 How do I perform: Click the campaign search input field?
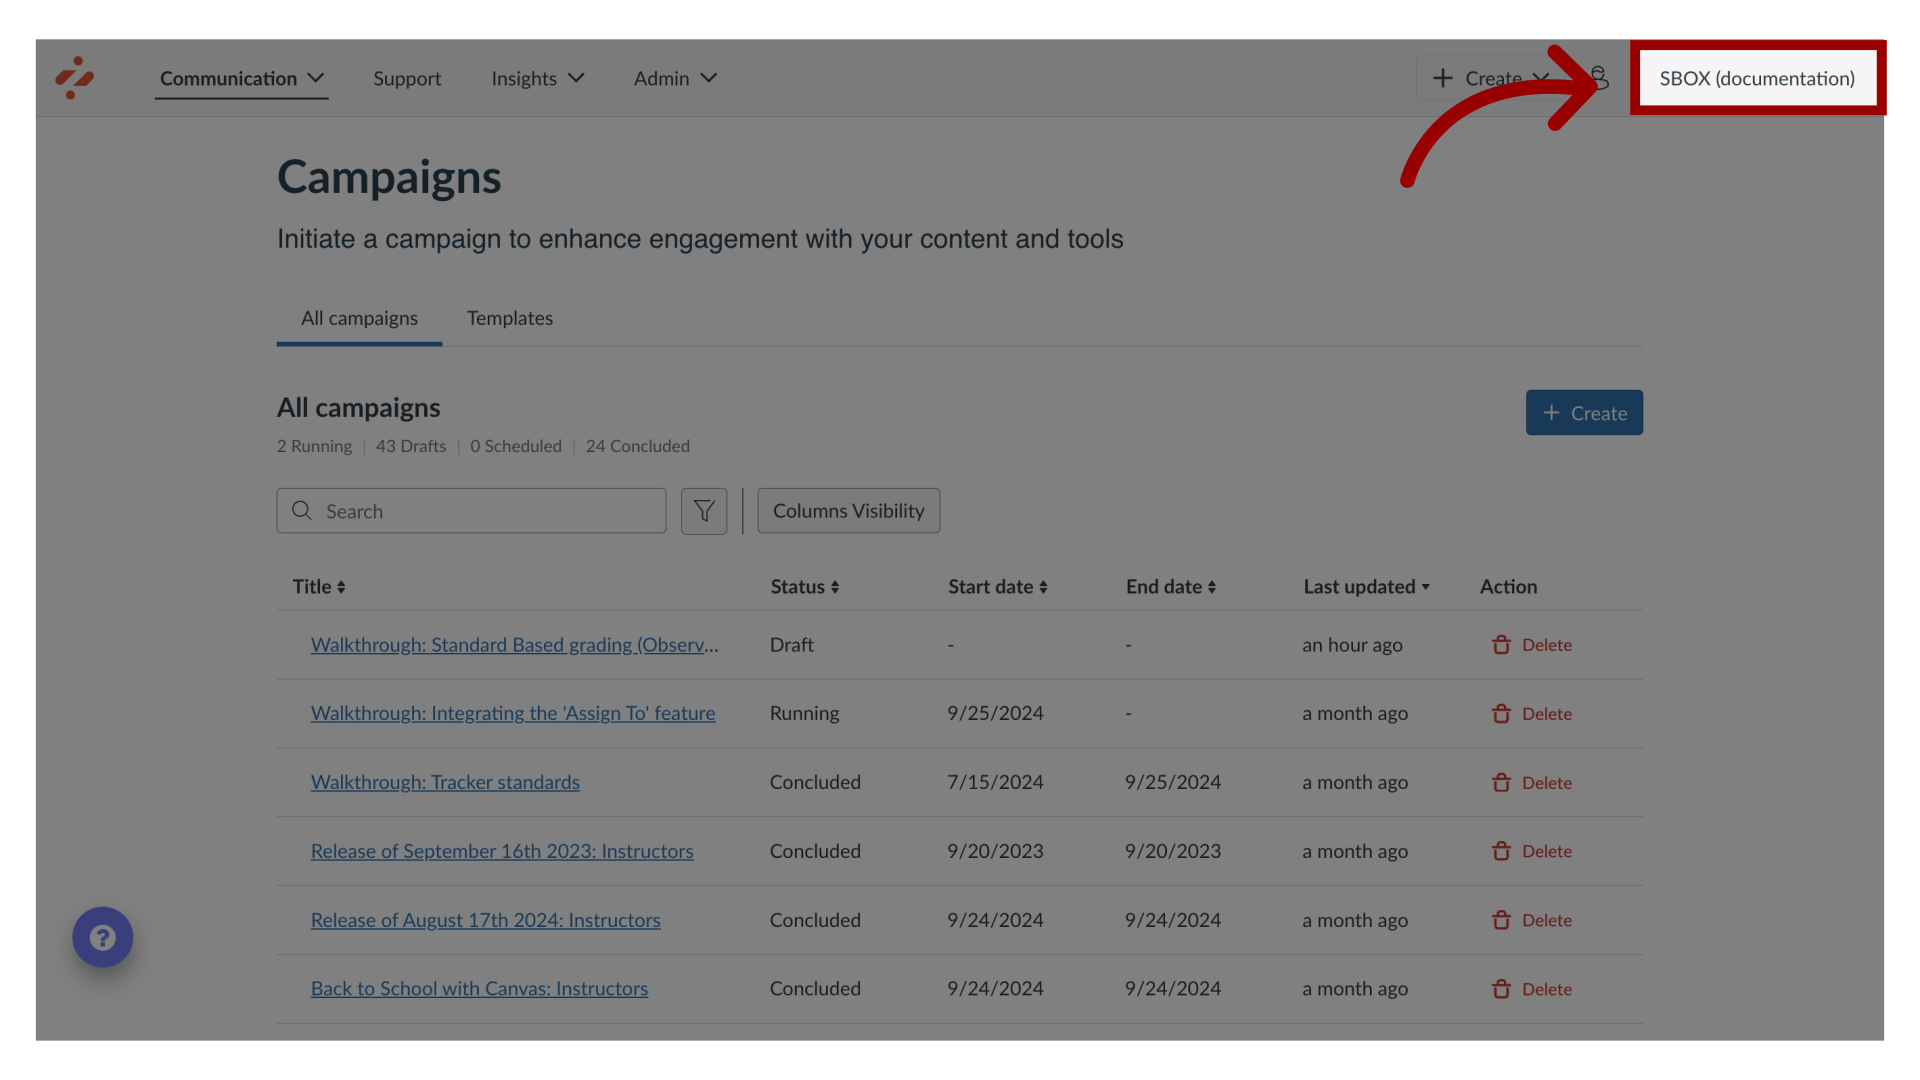pos(471,510)
